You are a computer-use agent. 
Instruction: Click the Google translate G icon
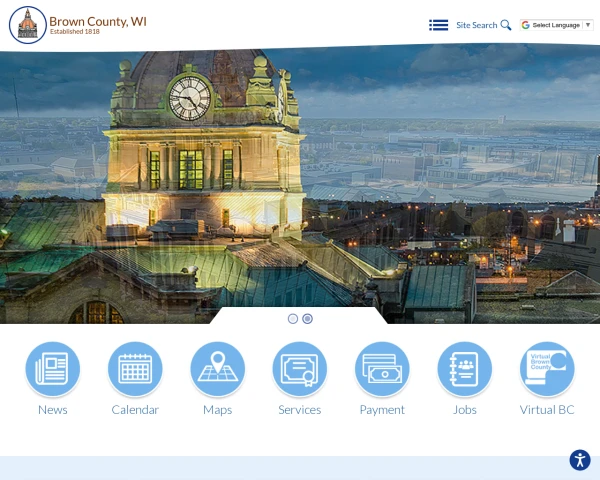tap(526, 25)
